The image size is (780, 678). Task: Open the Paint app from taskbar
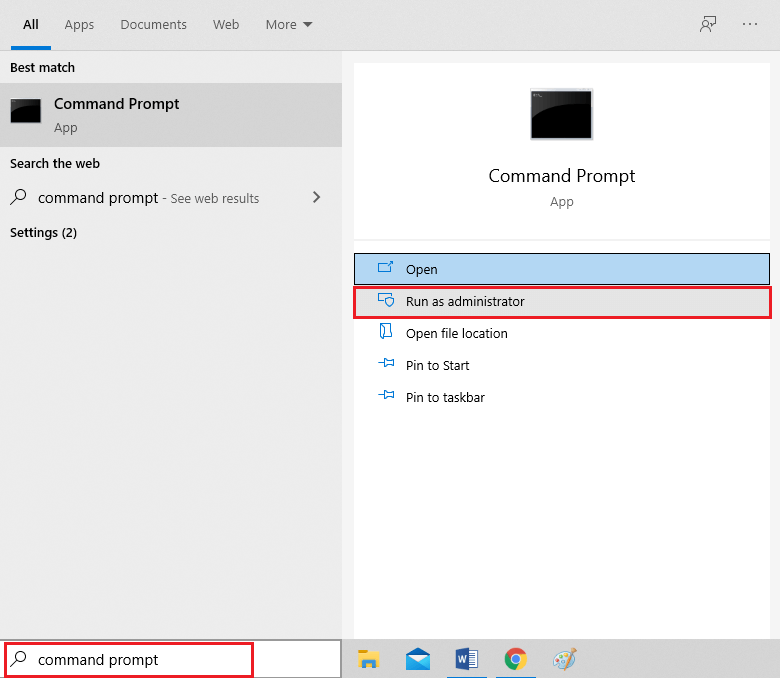coord(565,659)
